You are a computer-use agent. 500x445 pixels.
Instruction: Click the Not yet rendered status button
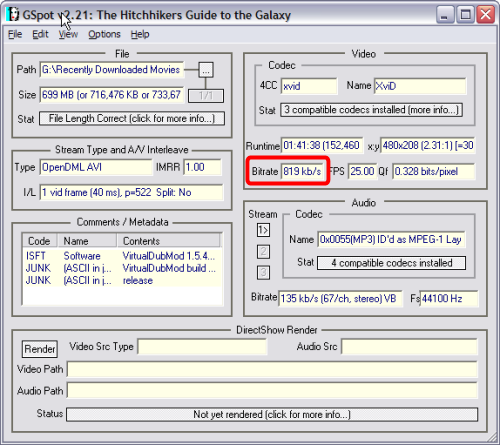pos(272,414)
